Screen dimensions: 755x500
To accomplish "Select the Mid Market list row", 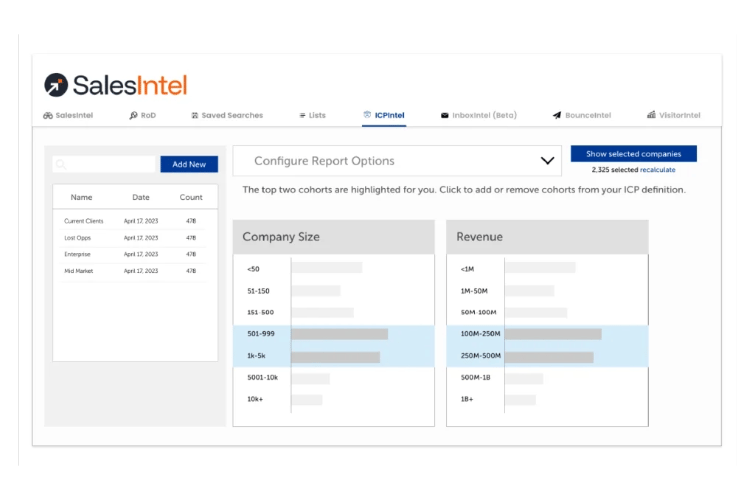I will click(135, 271).
